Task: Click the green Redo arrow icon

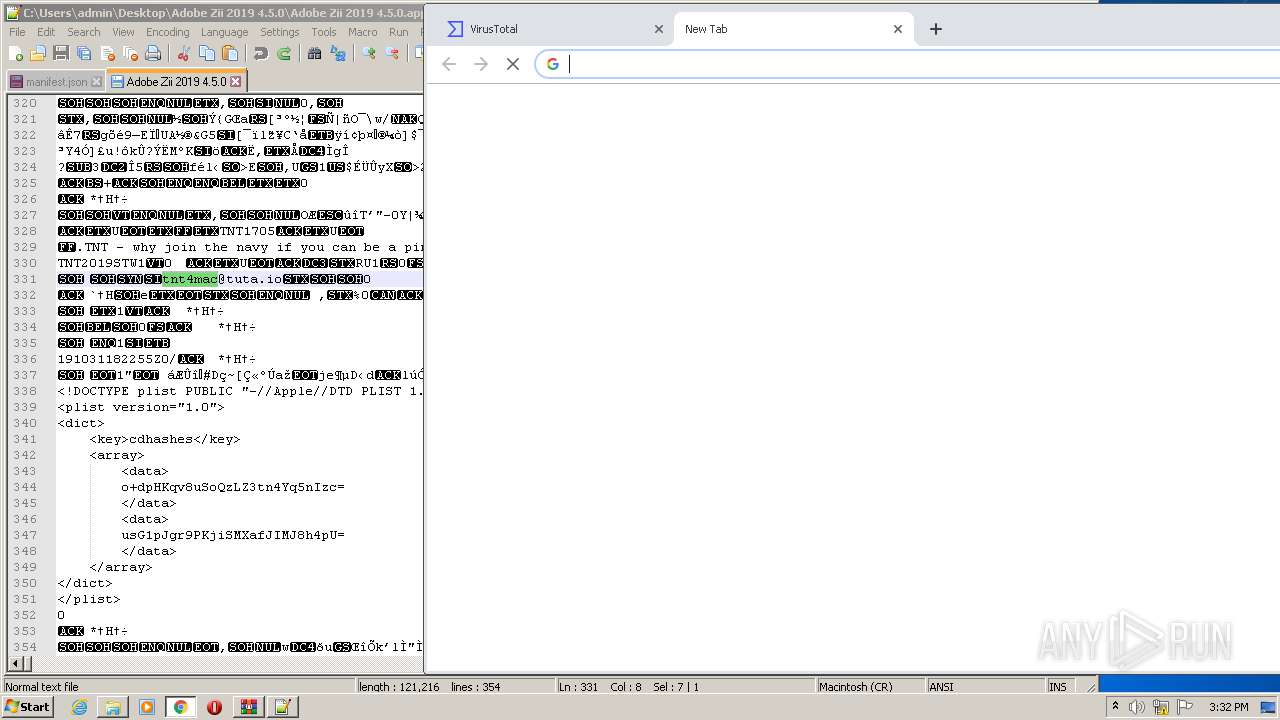Action: point(283,54)
